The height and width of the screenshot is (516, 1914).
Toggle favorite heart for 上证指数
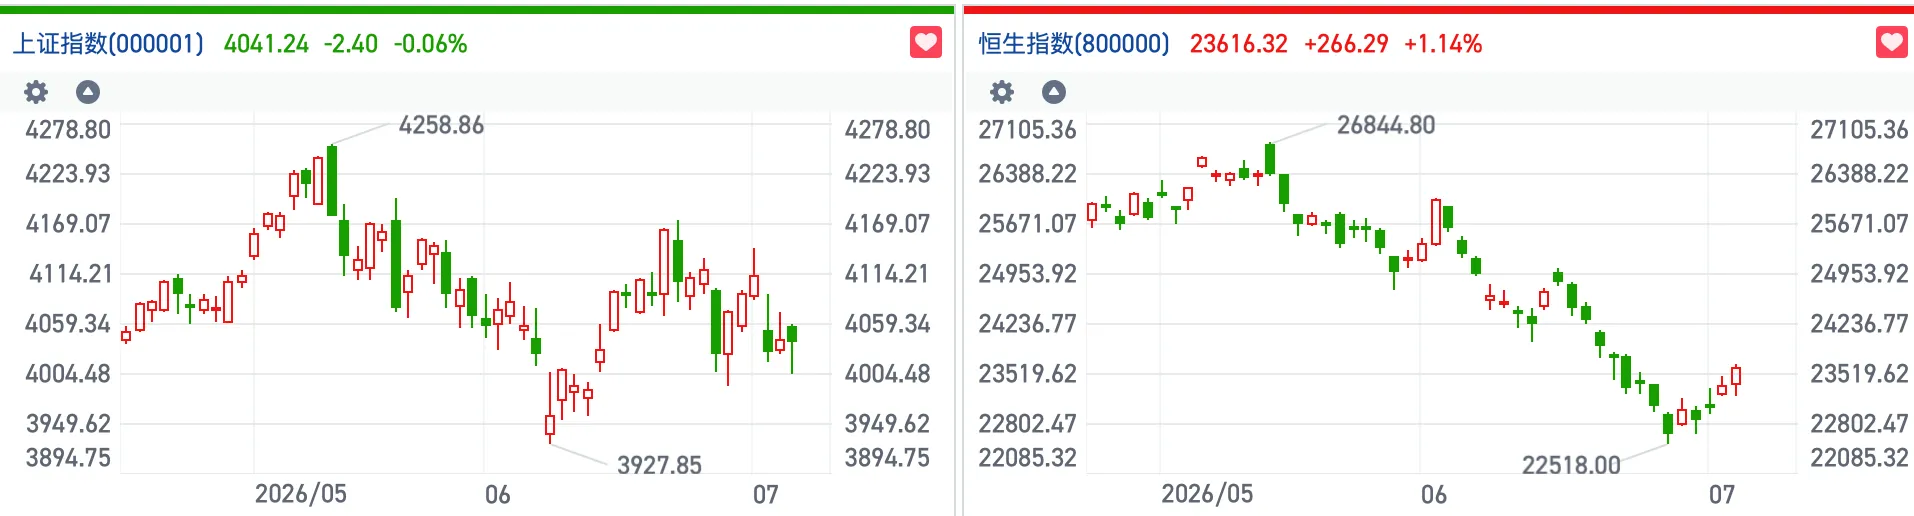[926, 42]
